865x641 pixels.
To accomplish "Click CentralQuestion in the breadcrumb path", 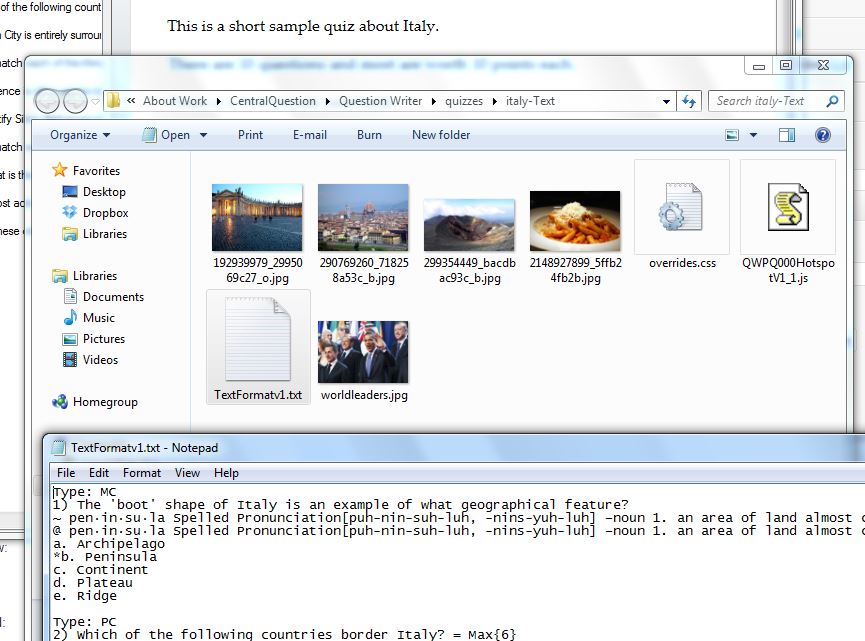I will tap(273, 101).
